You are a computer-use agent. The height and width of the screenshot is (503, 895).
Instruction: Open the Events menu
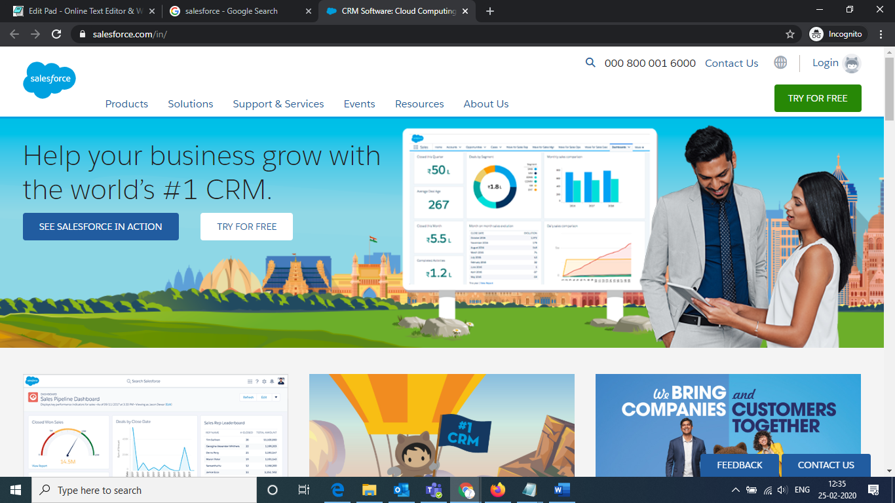[x=359, y=104]
